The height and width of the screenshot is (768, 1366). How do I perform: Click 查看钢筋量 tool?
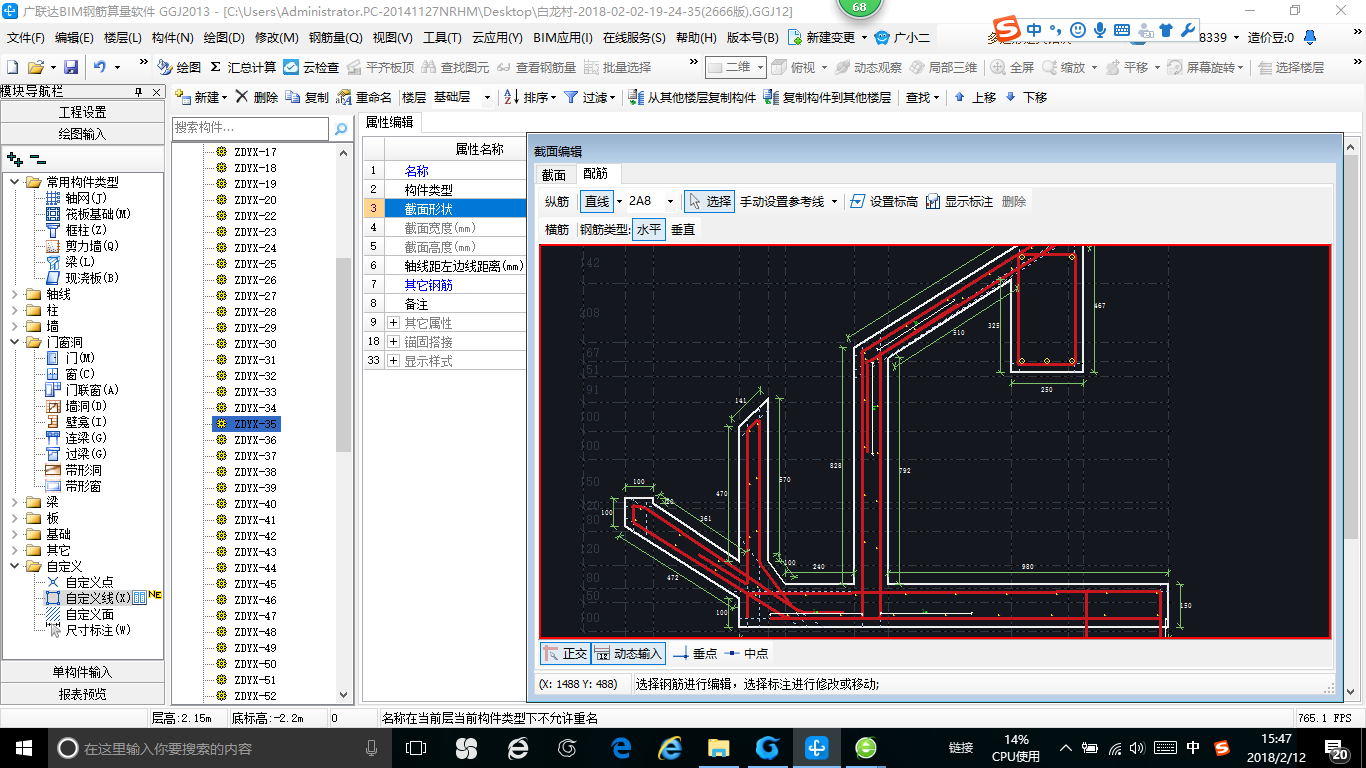point(537,67)
